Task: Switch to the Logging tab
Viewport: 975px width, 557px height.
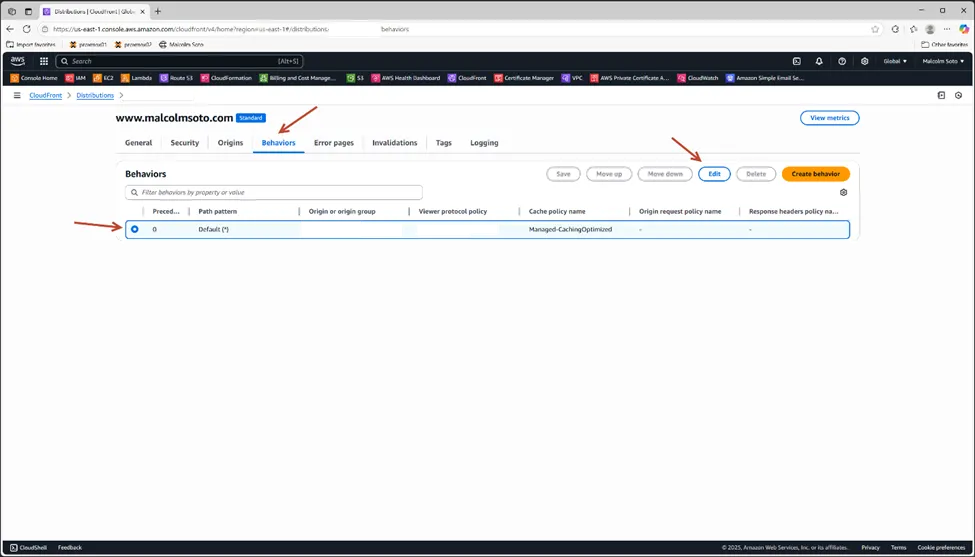Action: tap(484, 142)
